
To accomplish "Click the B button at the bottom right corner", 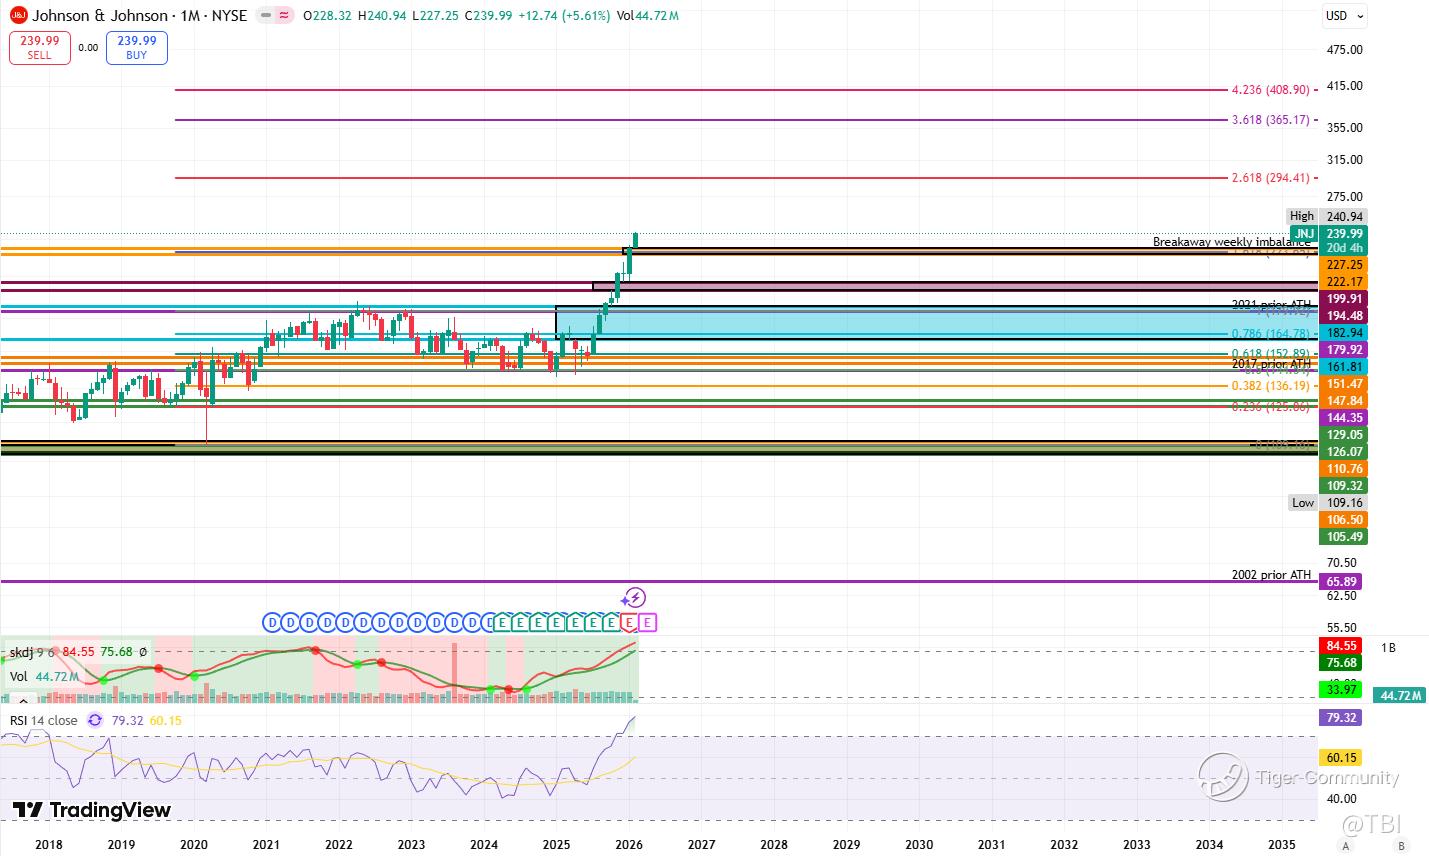I will click(1402, 847).
